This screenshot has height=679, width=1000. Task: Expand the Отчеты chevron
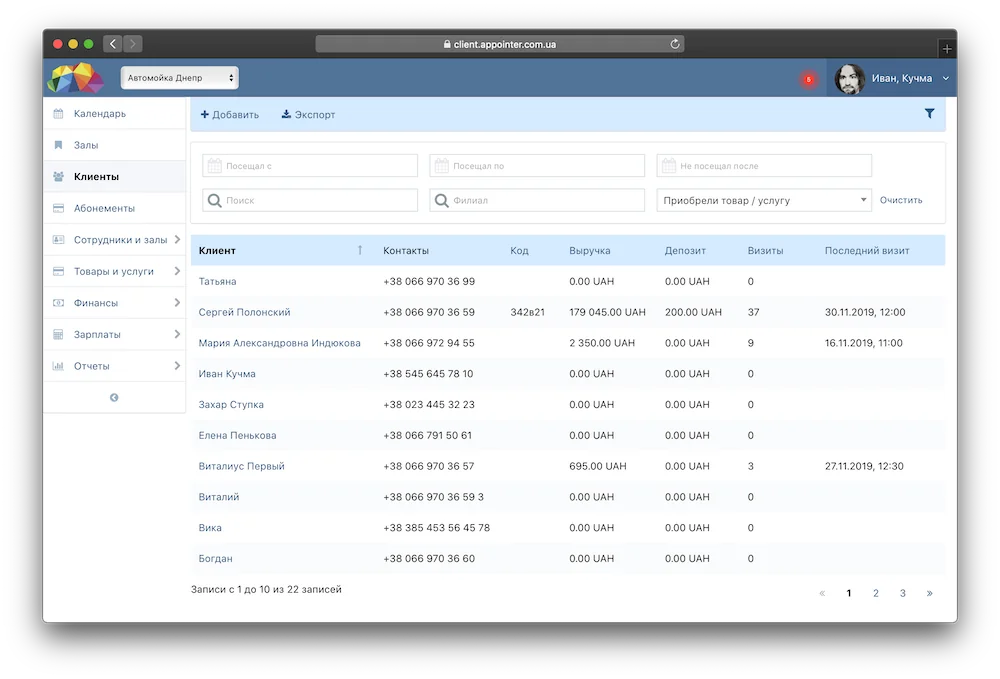coord(177,366)
